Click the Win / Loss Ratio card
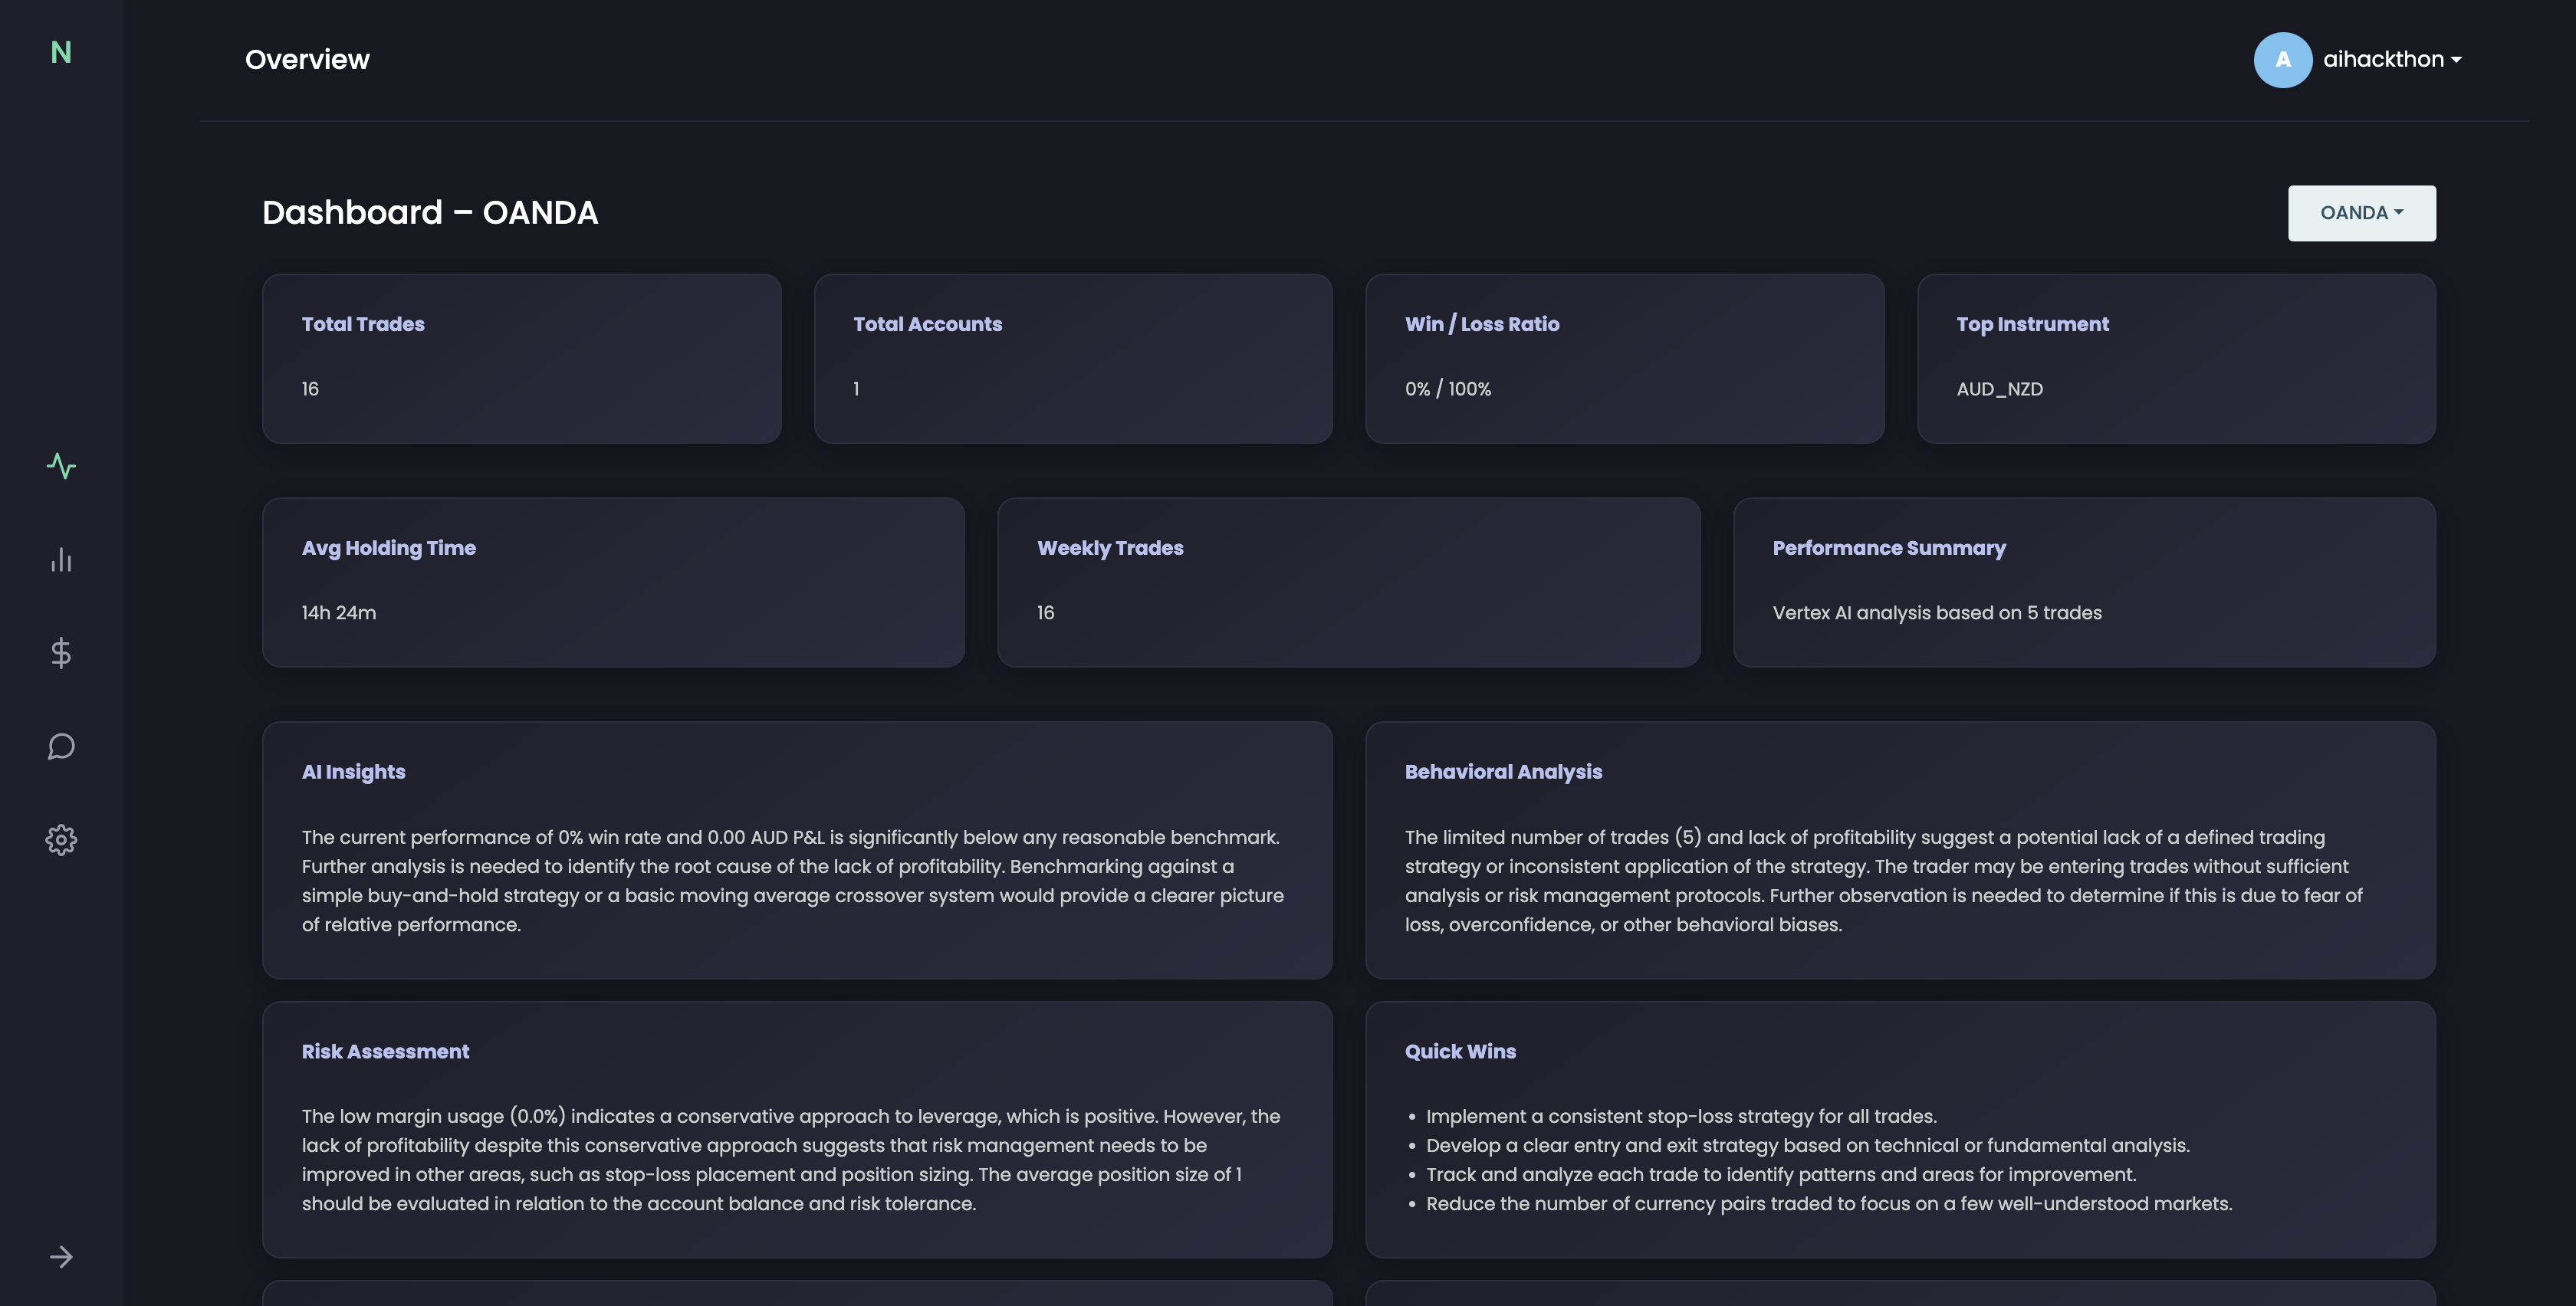 pyautogui.click(x=1624, y=358)
